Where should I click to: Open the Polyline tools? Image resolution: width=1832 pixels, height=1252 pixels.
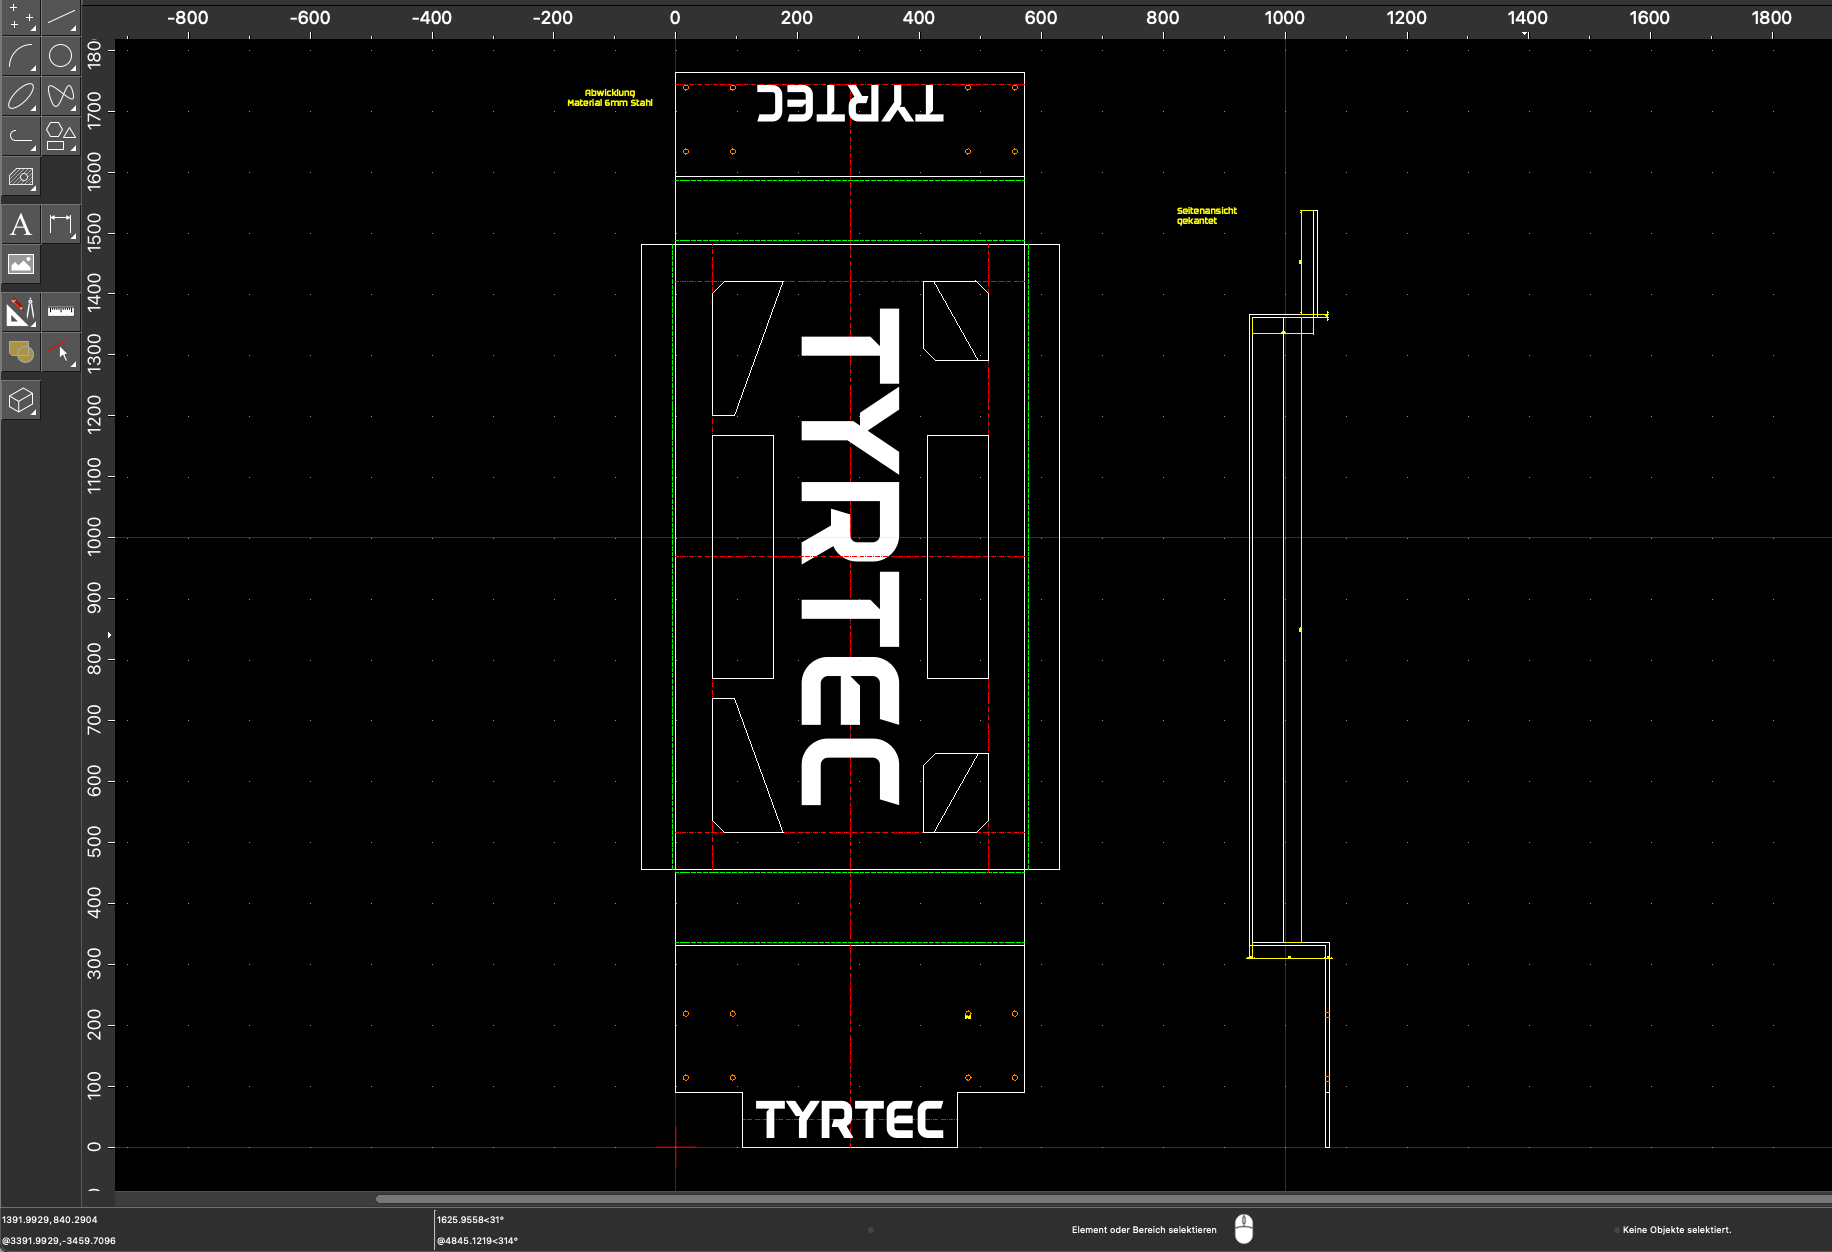click(x=20, y=136)
